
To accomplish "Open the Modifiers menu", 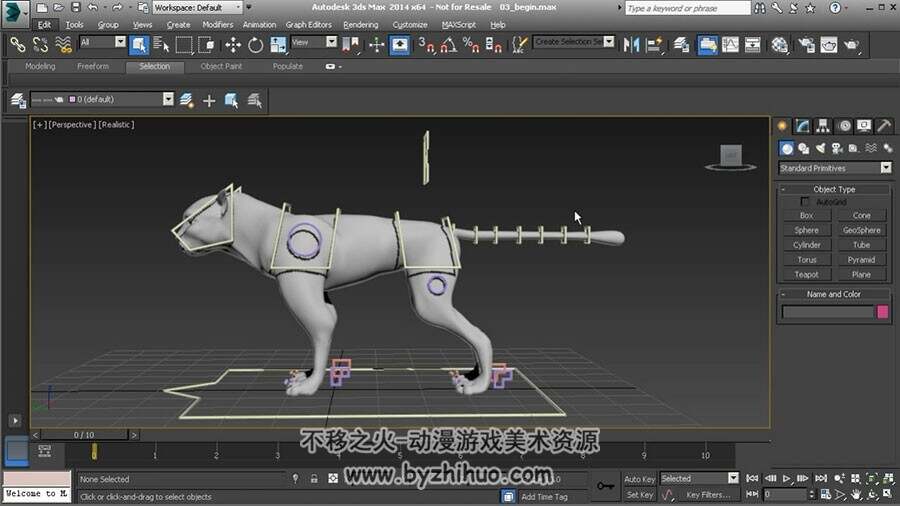I will (218, 25).
